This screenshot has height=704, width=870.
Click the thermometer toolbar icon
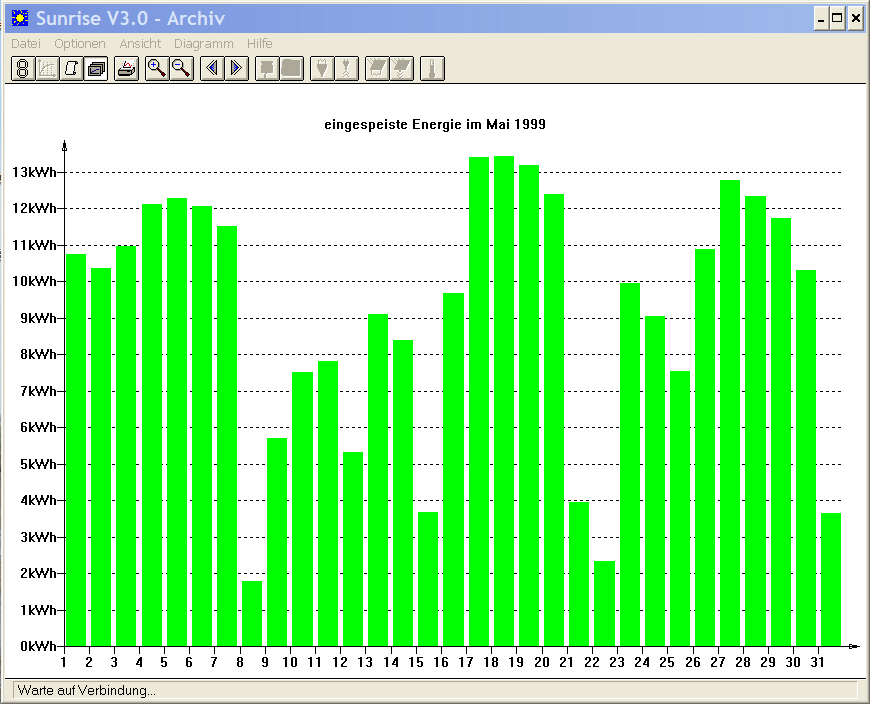point(432,69)
